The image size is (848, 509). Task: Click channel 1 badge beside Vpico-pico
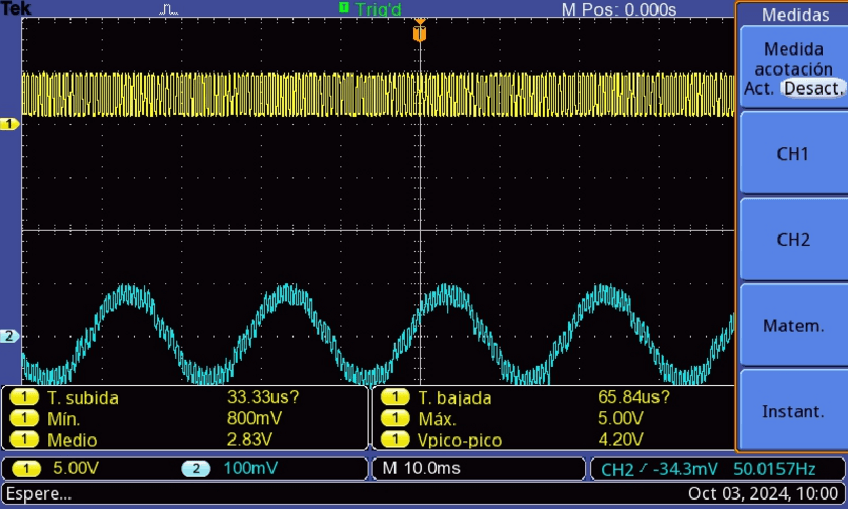[395, 440]
